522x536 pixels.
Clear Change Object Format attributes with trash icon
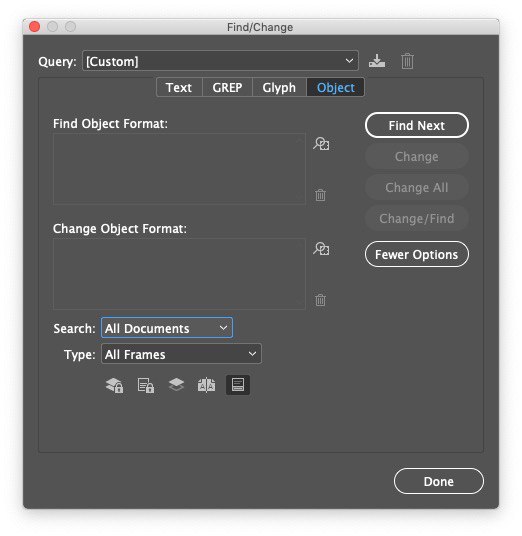point(320,300)
